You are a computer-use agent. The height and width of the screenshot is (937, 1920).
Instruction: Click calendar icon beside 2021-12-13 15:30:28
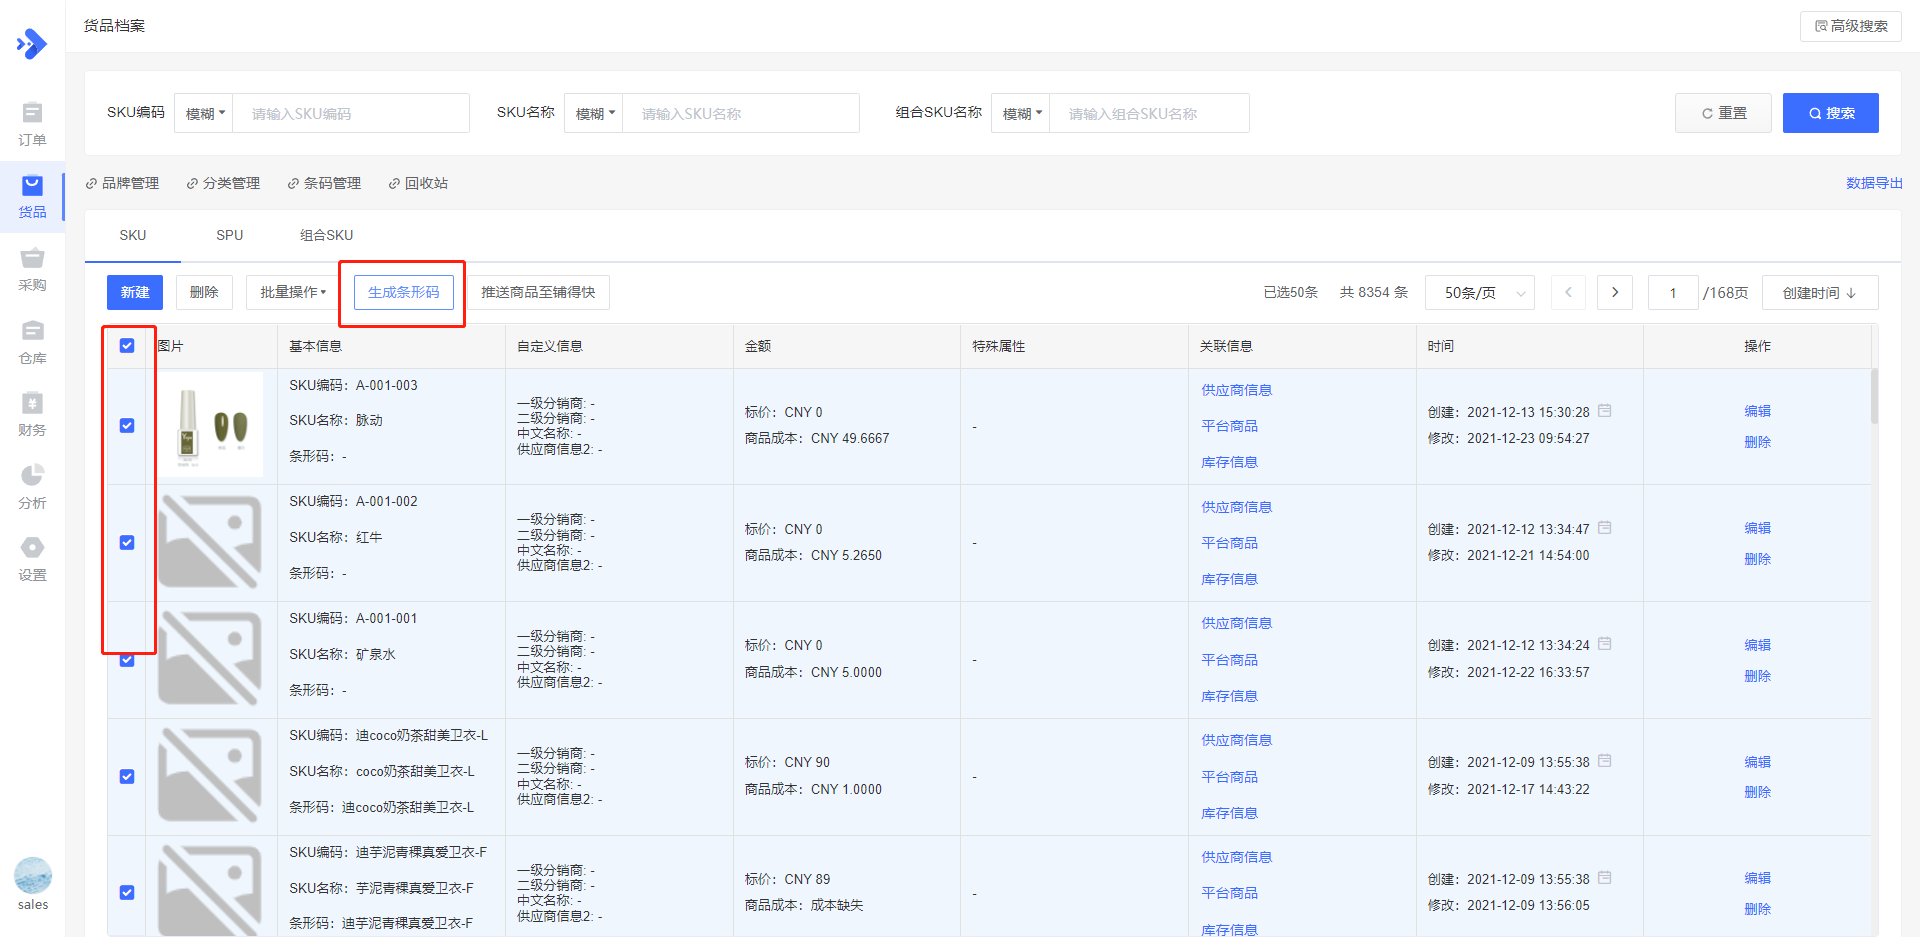click(1605, 411)
